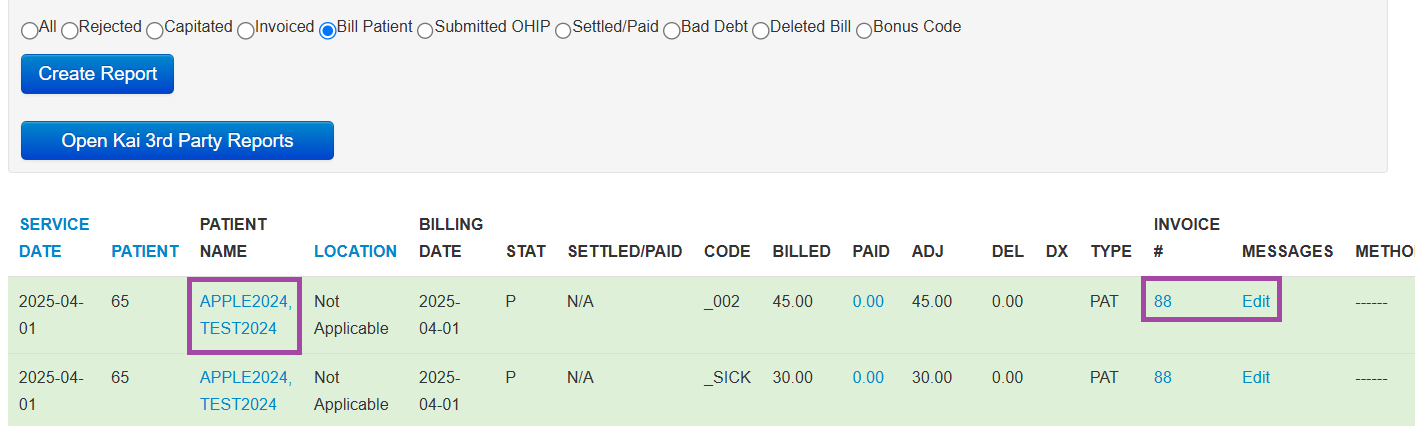Viewport: 1415px width, 426px height.
Task: Choose the Deleted Bill filter
Action: click(x=762, y=31)
